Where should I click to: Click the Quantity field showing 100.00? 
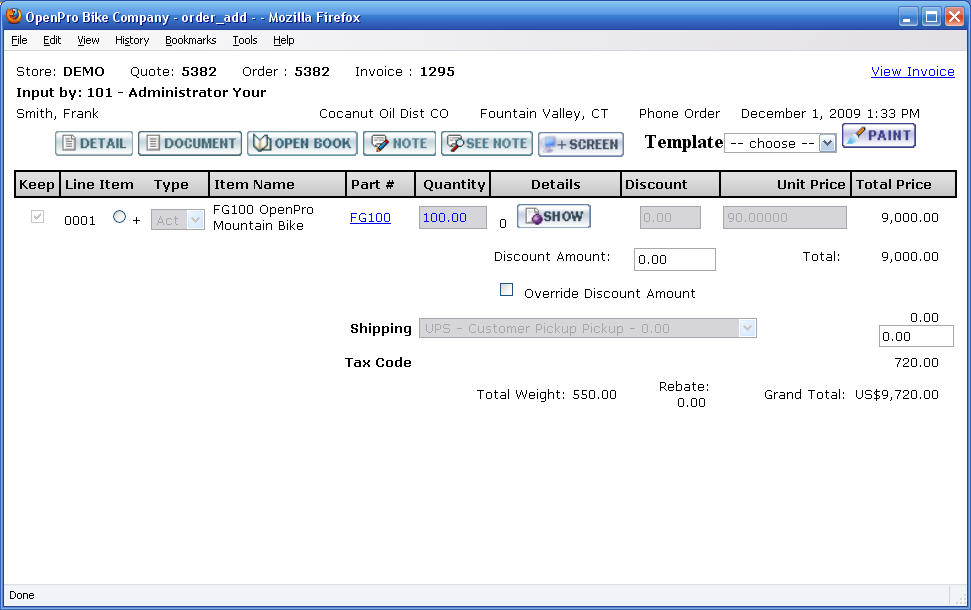point(452,218)
